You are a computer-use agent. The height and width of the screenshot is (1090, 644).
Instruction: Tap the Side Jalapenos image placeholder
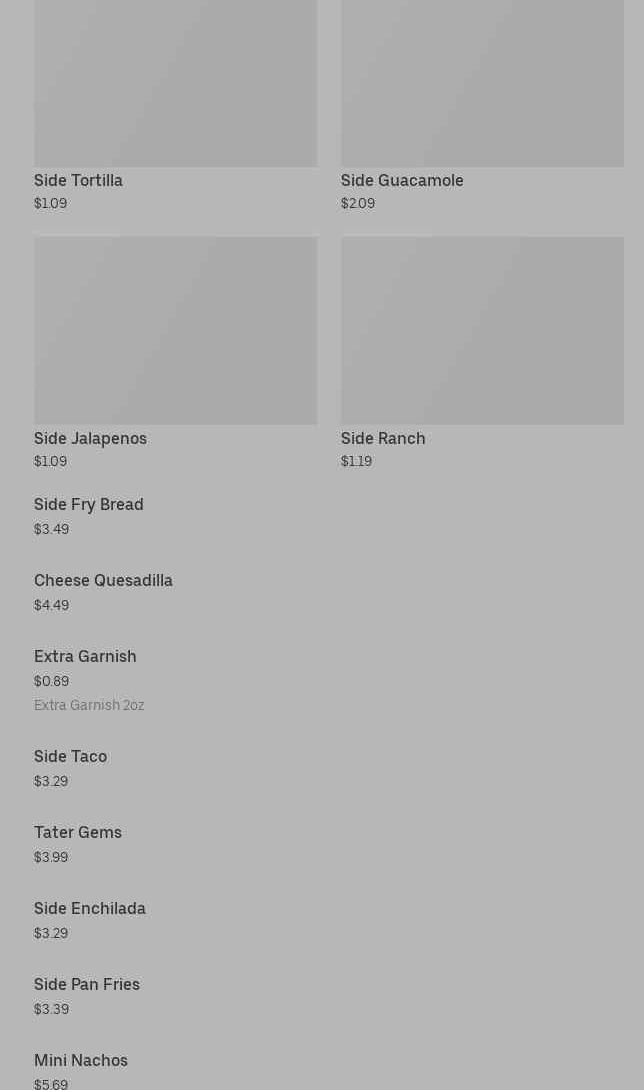coord(175,330)
